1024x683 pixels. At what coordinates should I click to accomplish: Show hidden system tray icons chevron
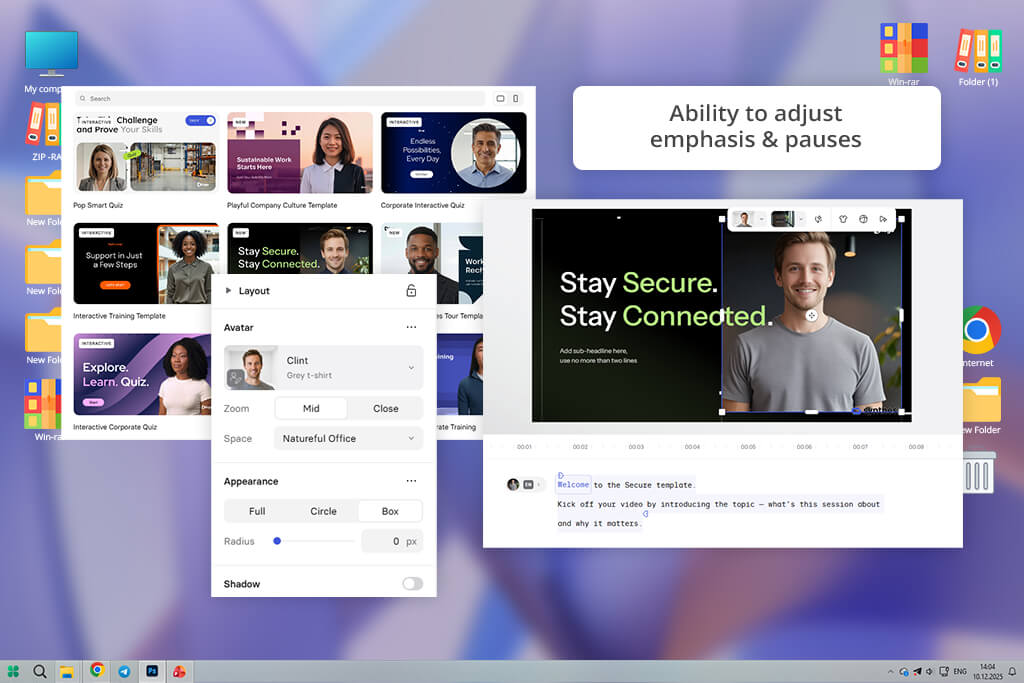890,671
